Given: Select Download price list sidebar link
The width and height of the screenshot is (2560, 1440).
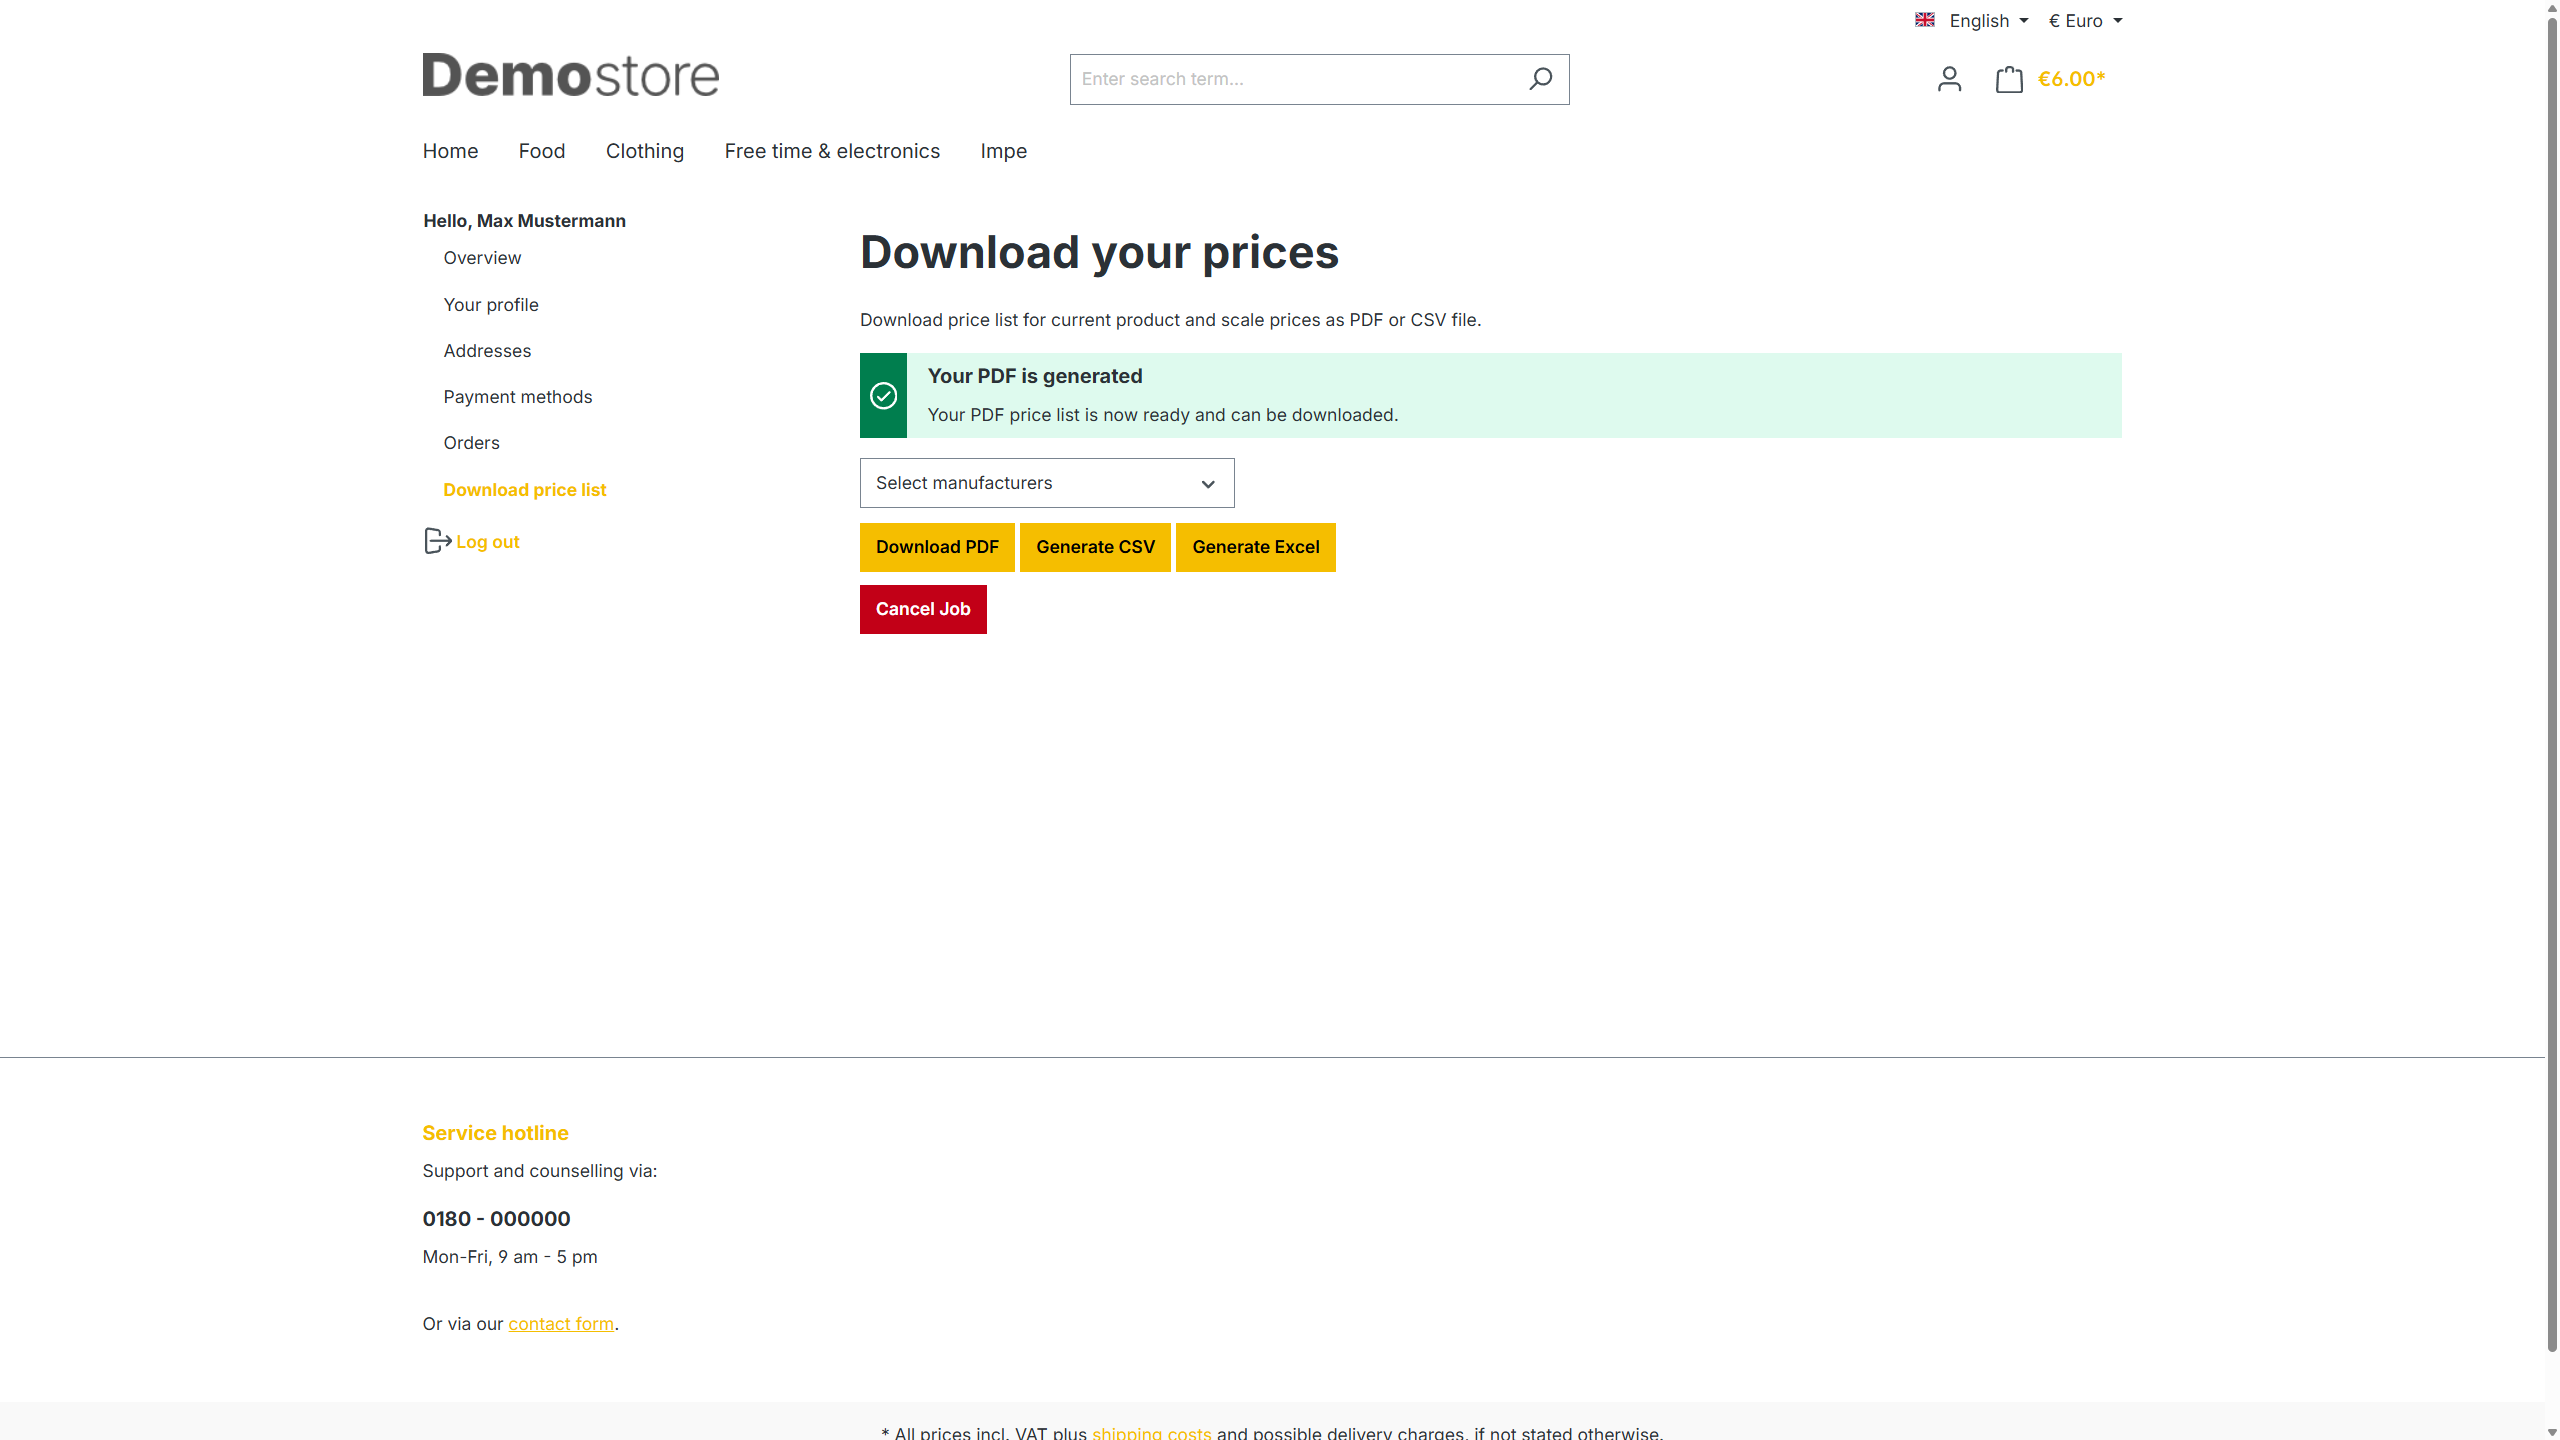Looking at the screenshot, I should tap(524, 490).
